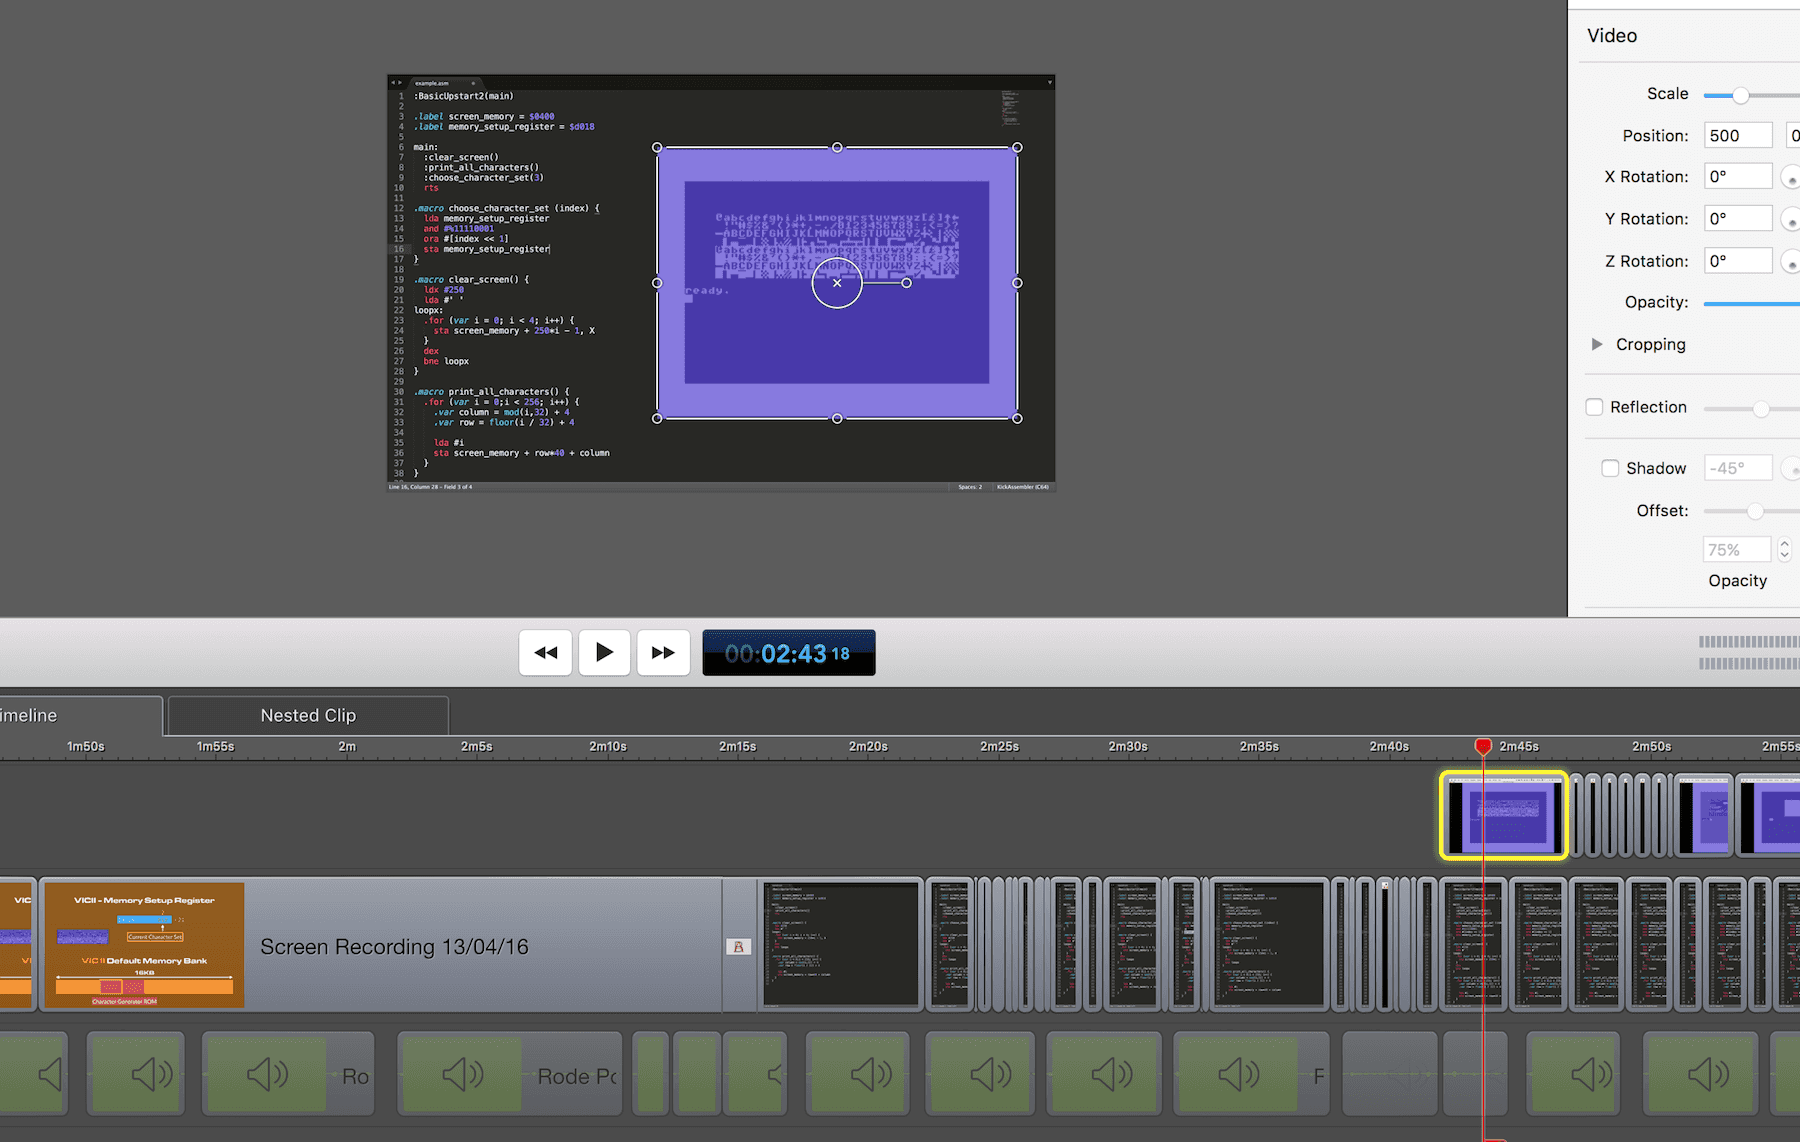
Task: Click the Position value field showing 500
Action: [x=1737, y=135]
